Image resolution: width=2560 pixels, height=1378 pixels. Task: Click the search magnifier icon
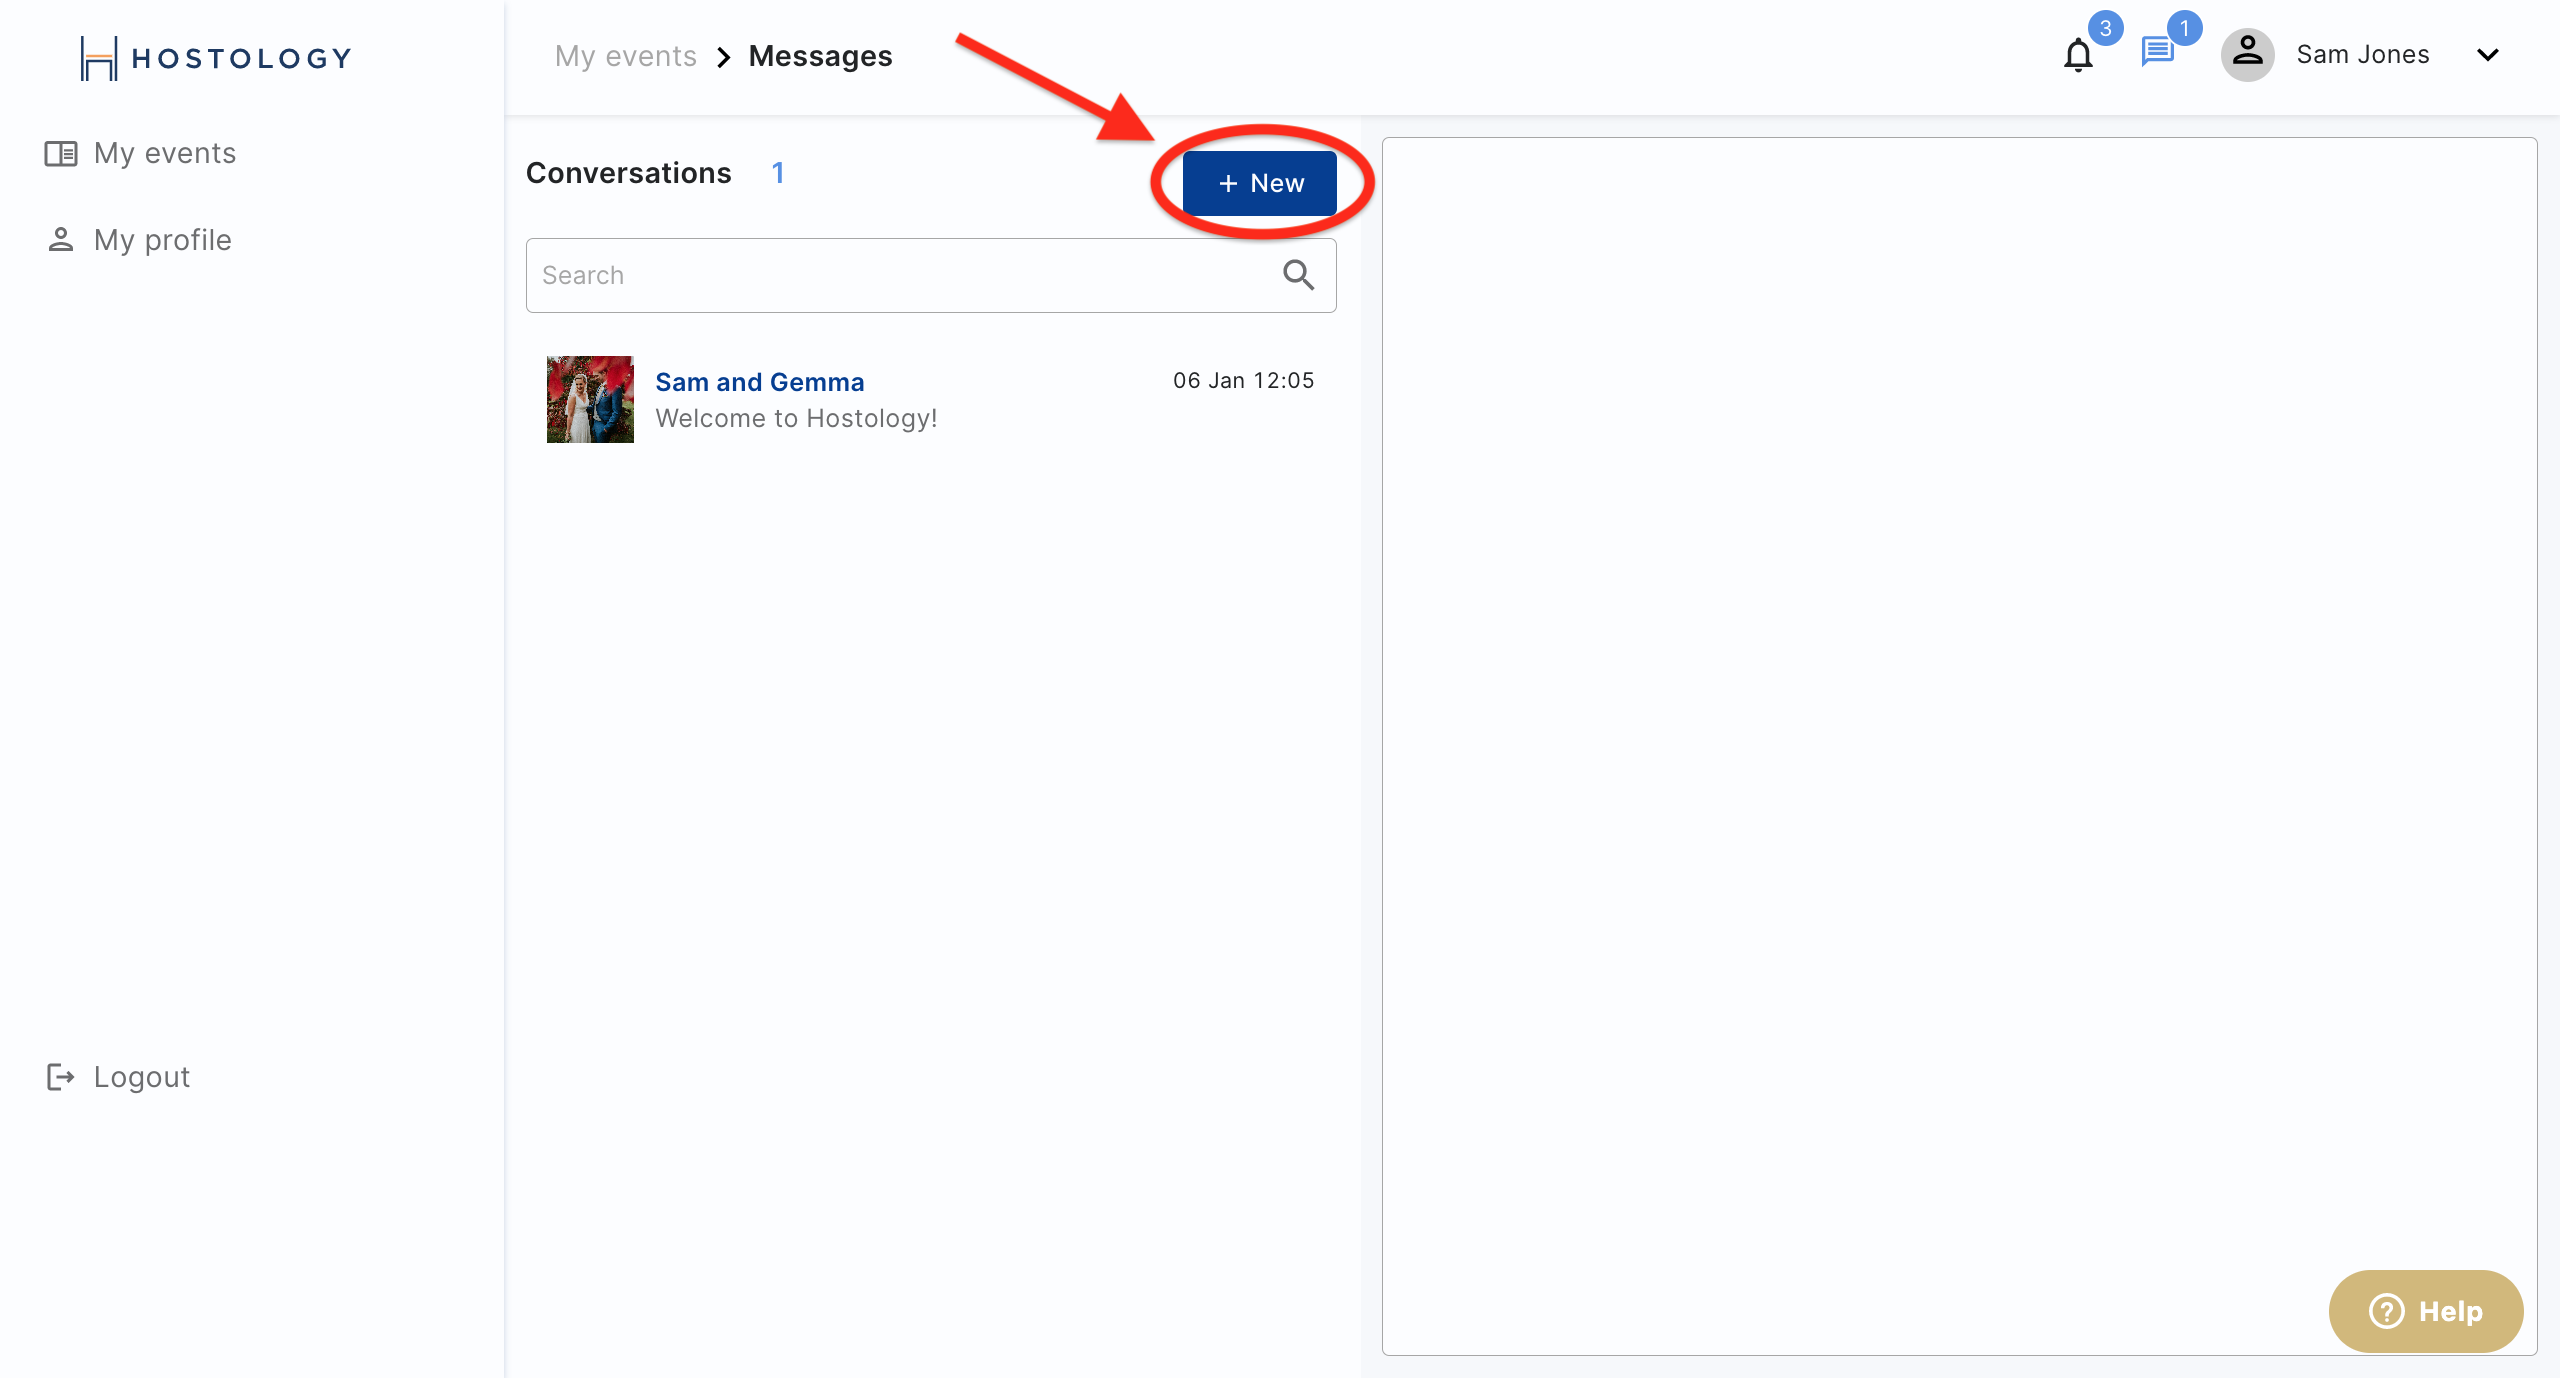coord(1298,275)
